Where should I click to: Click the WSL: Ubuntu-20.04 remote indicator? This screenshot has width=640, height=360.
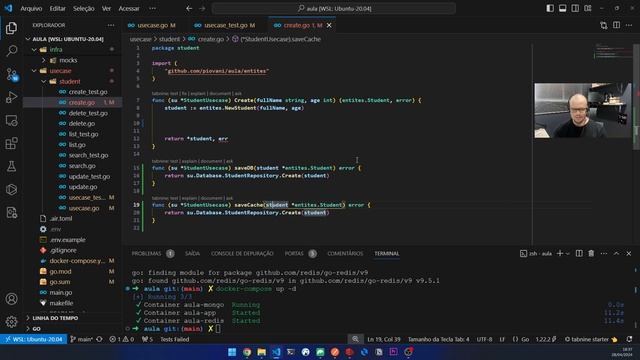[34, 339]
